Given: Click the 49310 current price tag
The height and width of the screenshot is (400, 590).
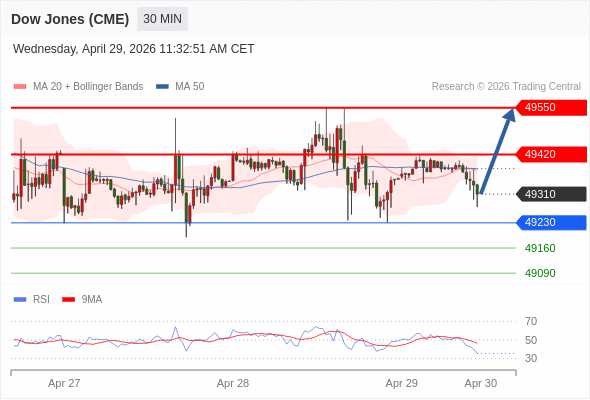Looking at the screenshot, I should click(551, 194).
